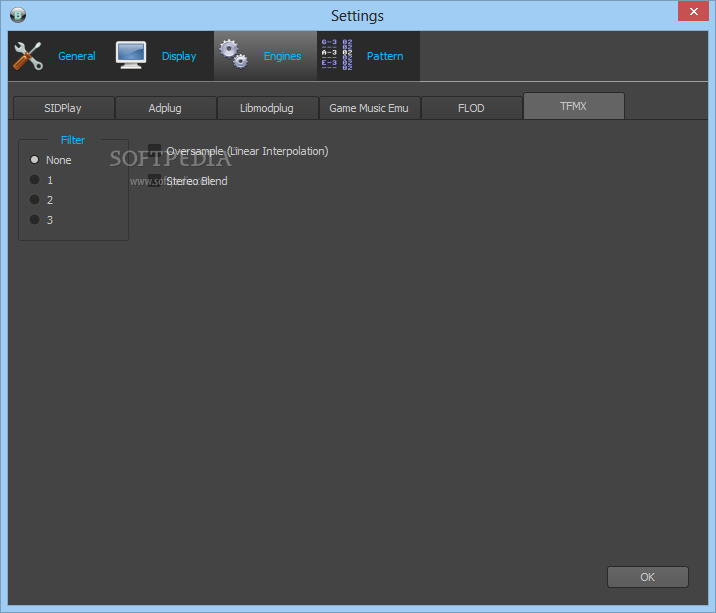Switch to the FLOD tab
The width and height of the screenshot is (716, 613).
(x=471, y=108)
